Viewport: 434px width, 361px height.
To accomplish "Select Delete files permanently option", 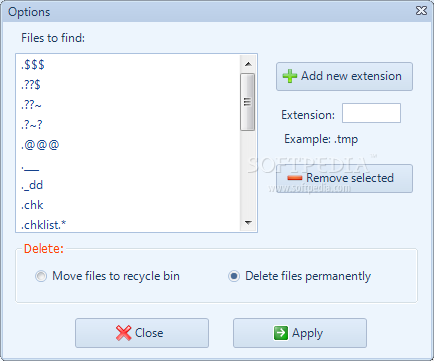I will point(234,276).
